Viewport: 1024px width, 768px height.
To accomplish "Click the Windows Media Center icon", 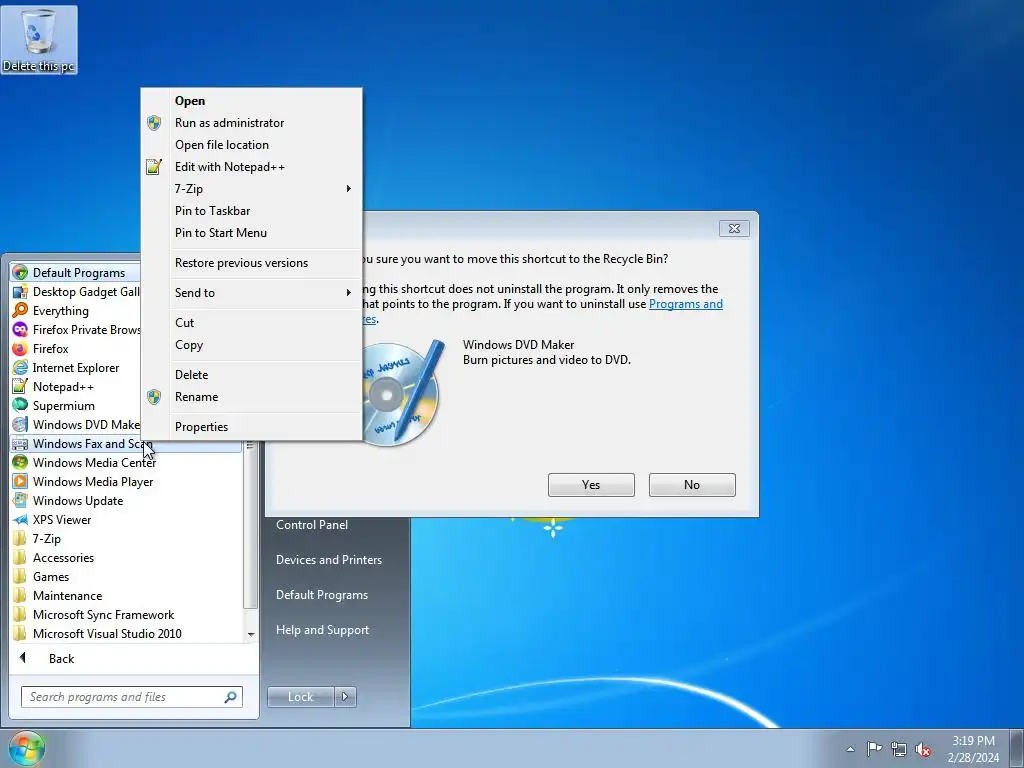I will (20, 462).
